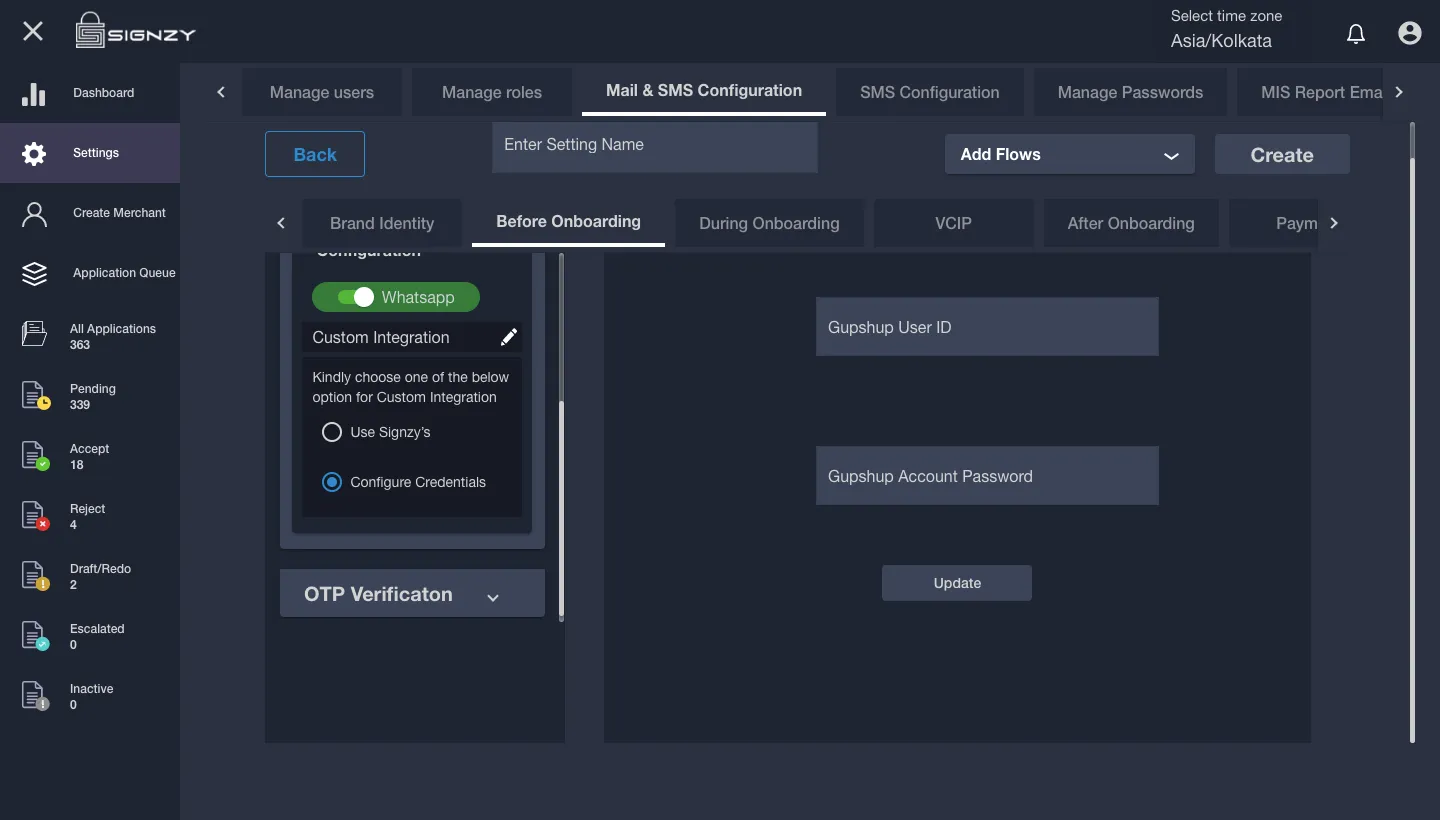Click the Accept document icon
The height and width of the screenshot is (820, 1440).
coord(35,455)
